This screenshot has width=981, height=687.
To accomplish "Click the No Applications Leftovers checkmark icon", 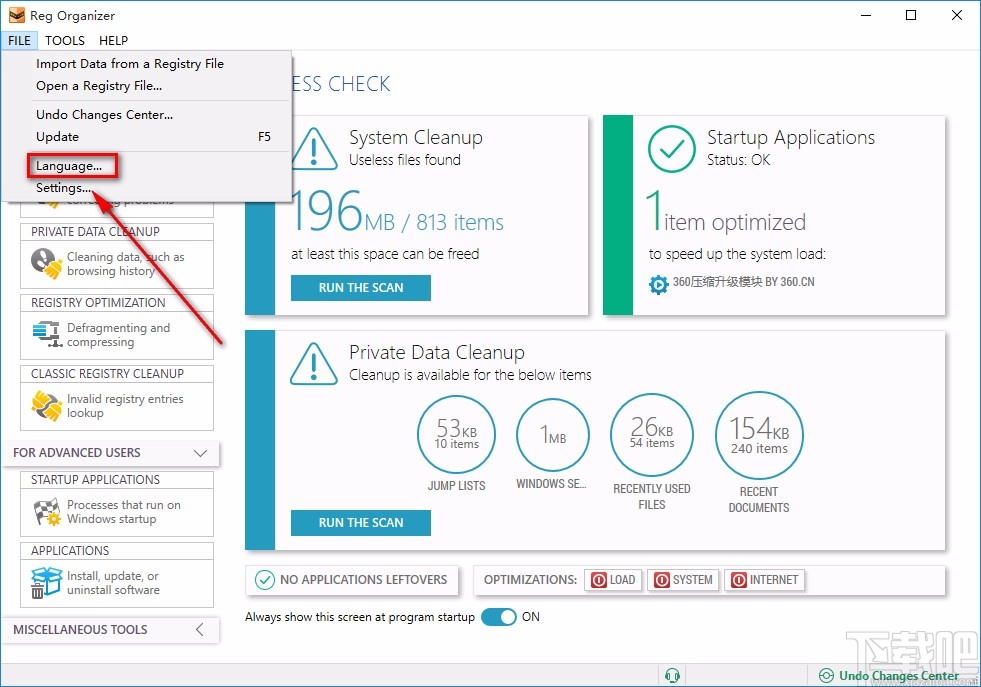I will [265, 580].
